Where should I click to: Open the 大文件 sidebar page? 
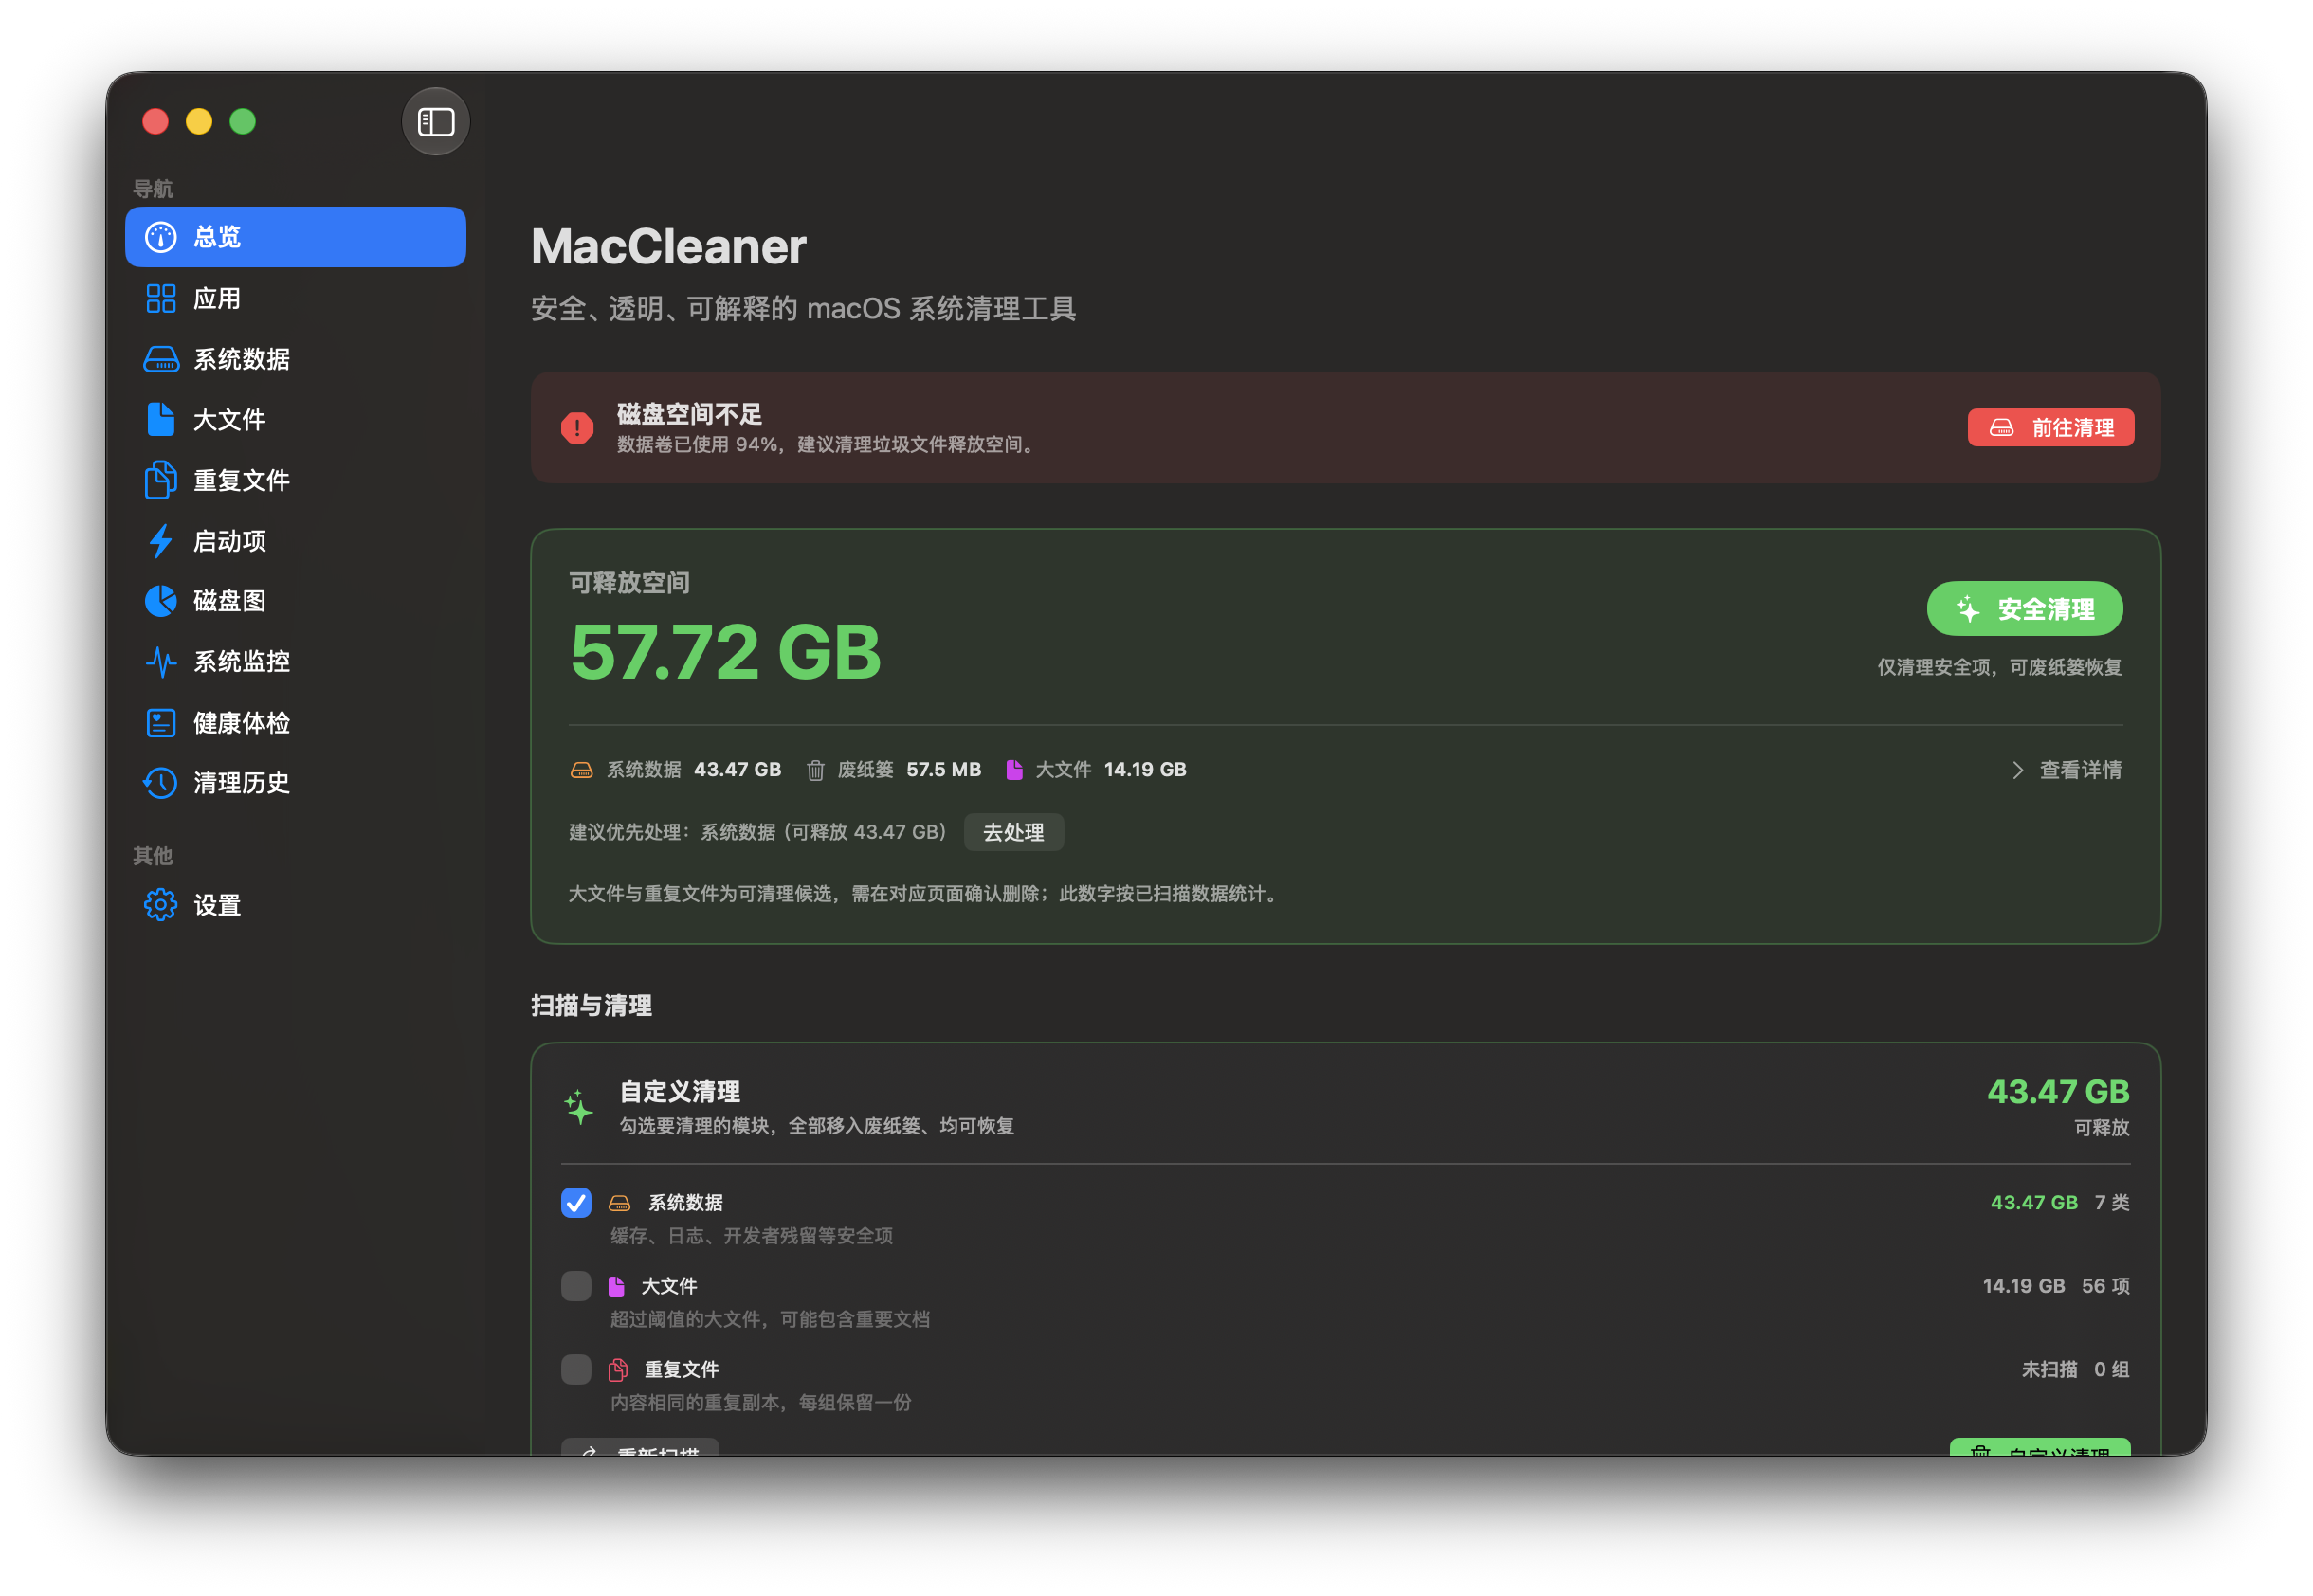click(296, 420)
